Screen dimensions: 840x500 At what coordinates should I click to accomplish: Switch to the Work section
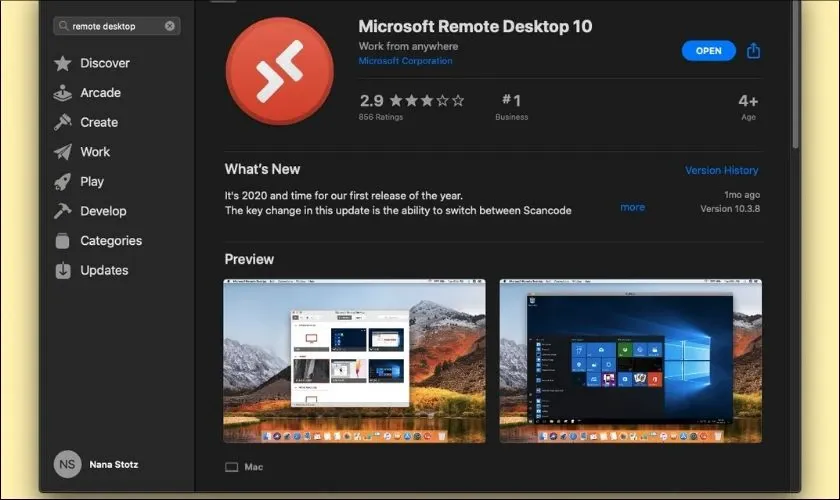[95, 152]
